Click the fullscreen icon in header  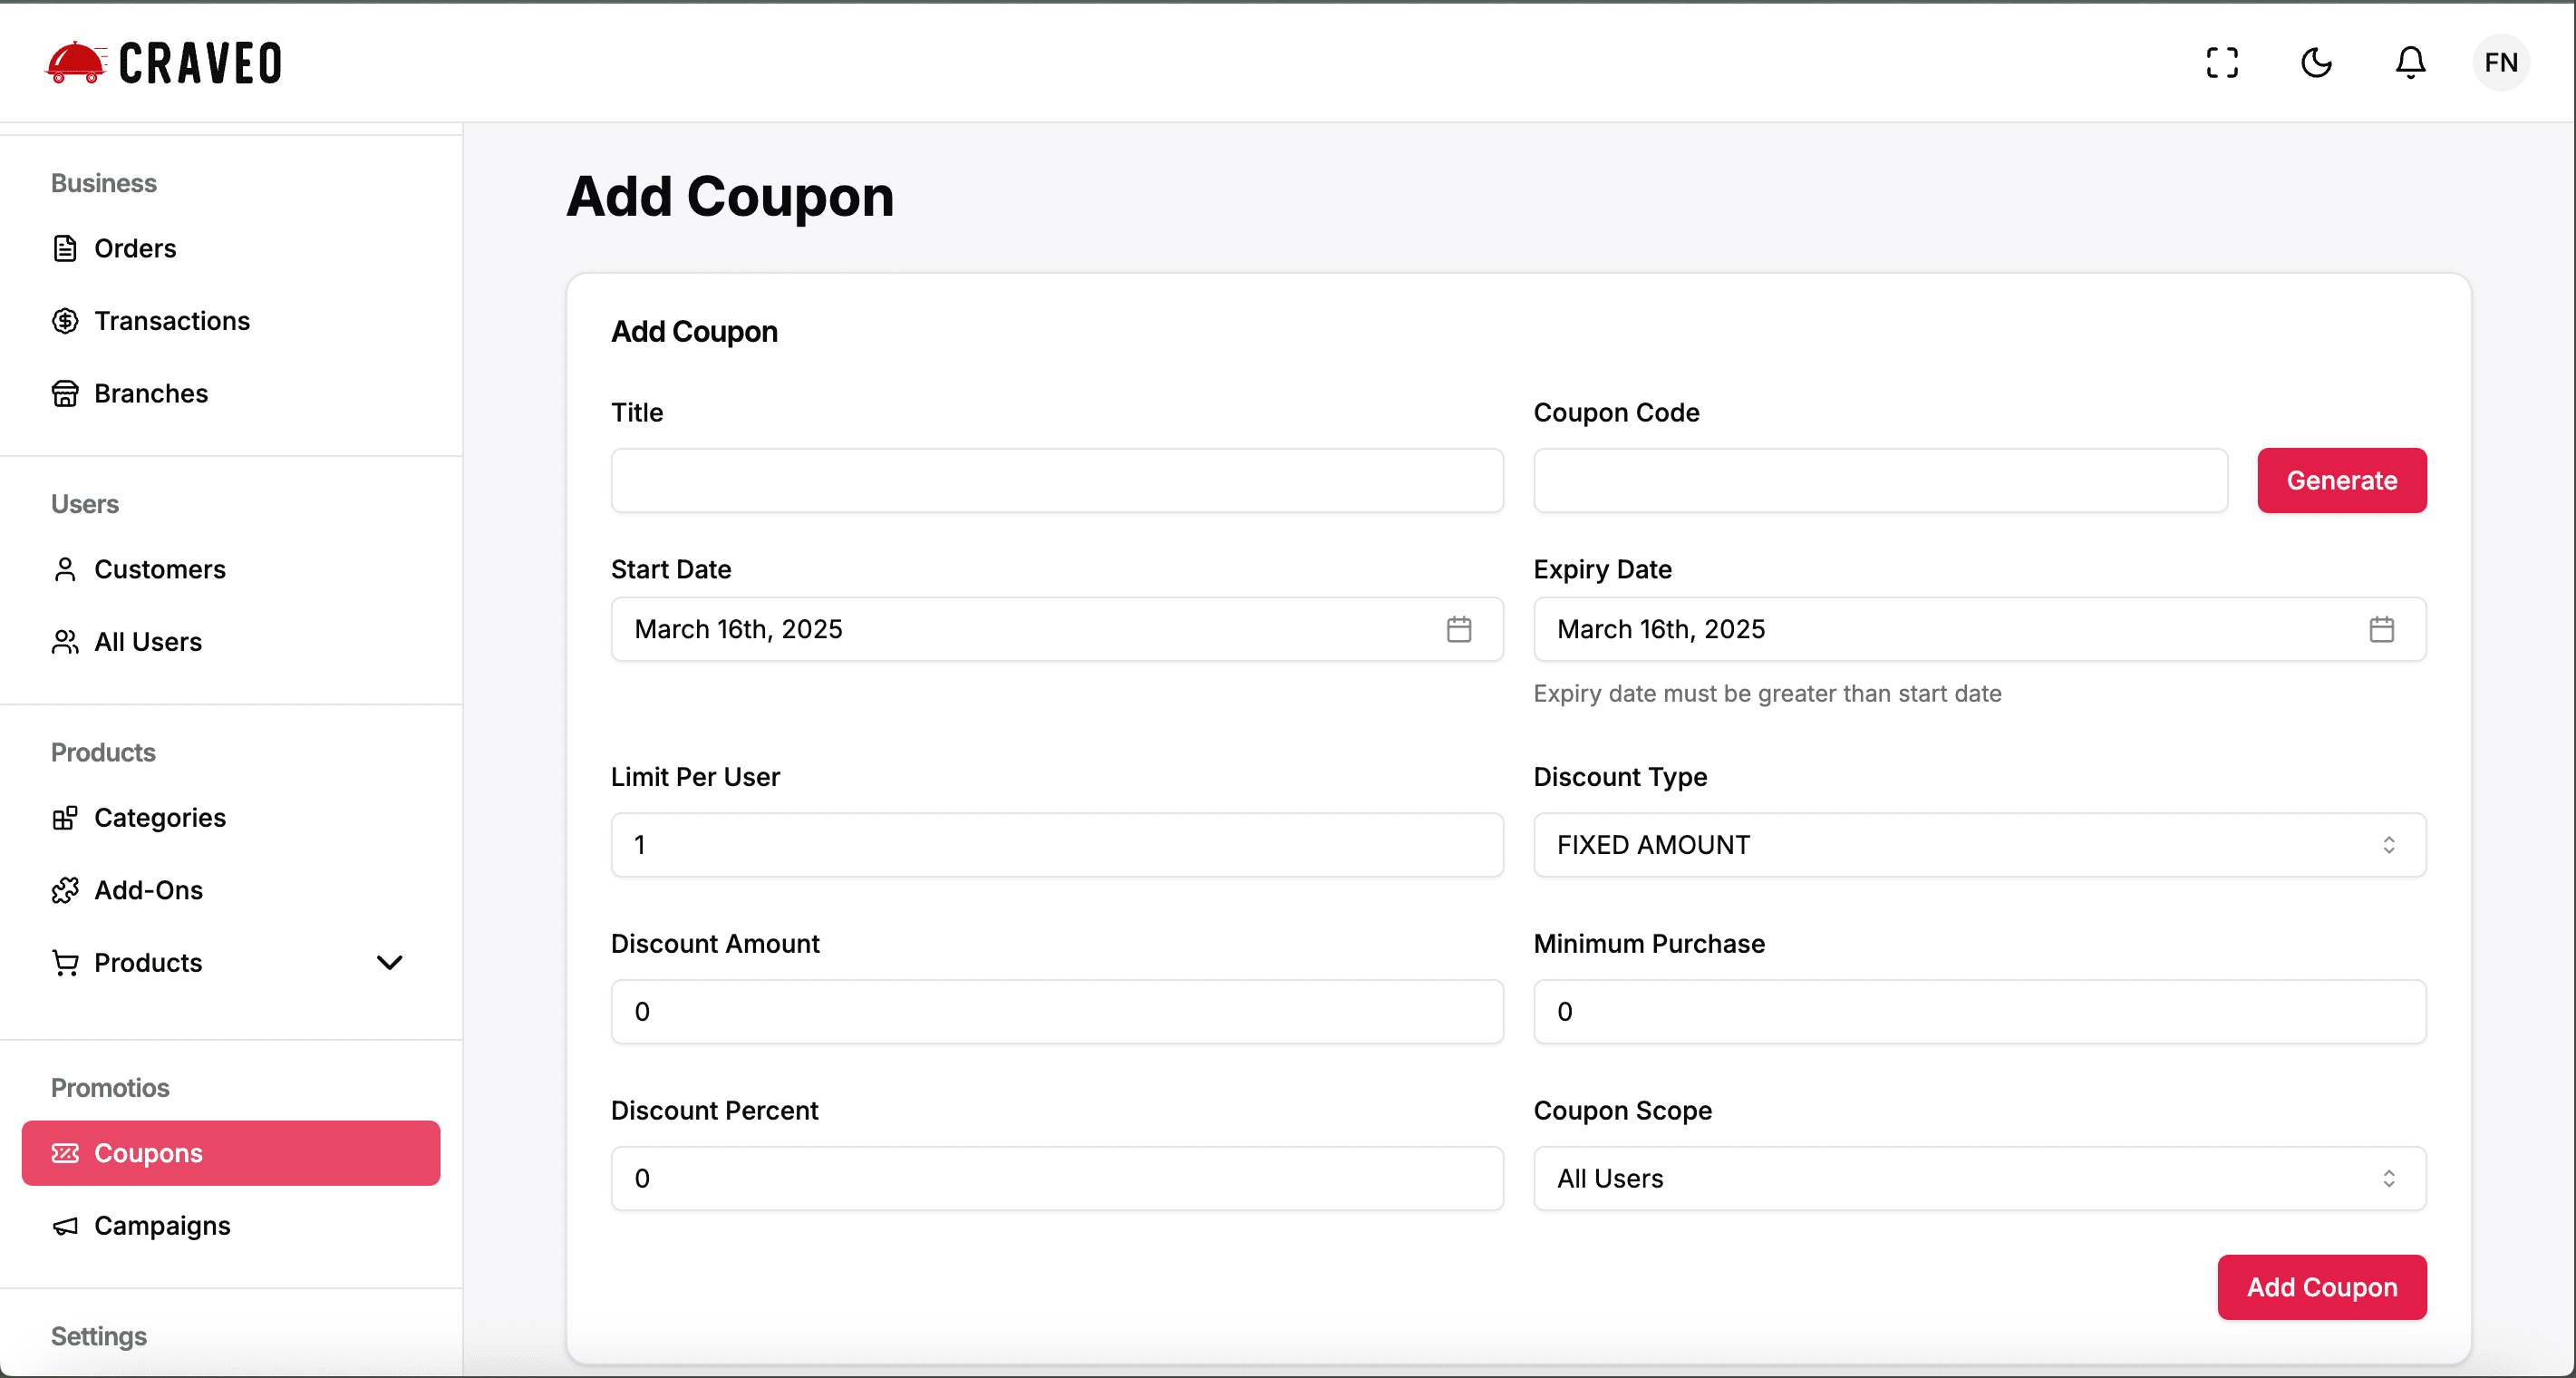(x=2222, y=63)
